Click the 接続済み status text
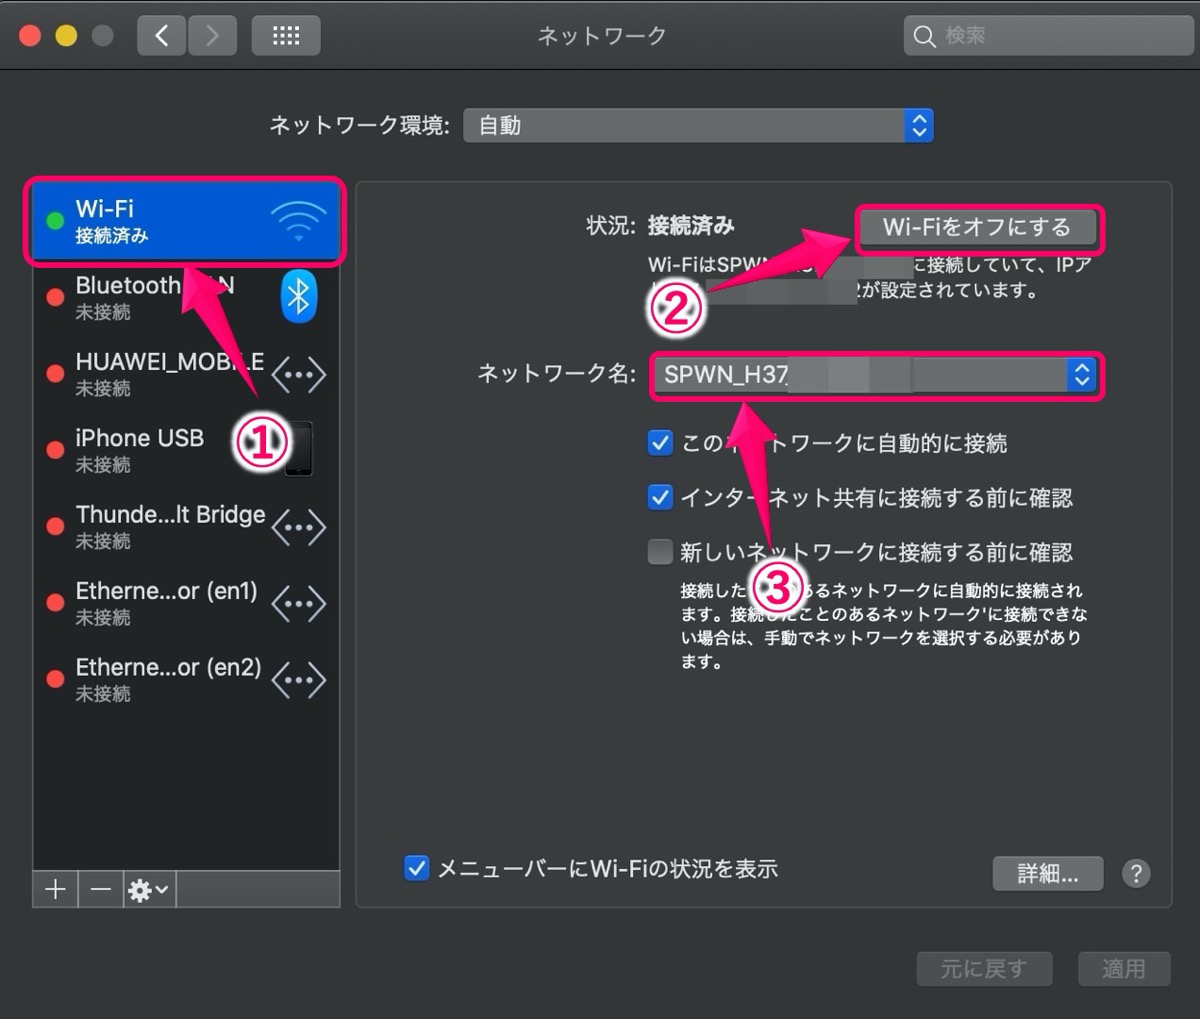Screen dimensions: 1200x1019 click(x=691, y=226)
